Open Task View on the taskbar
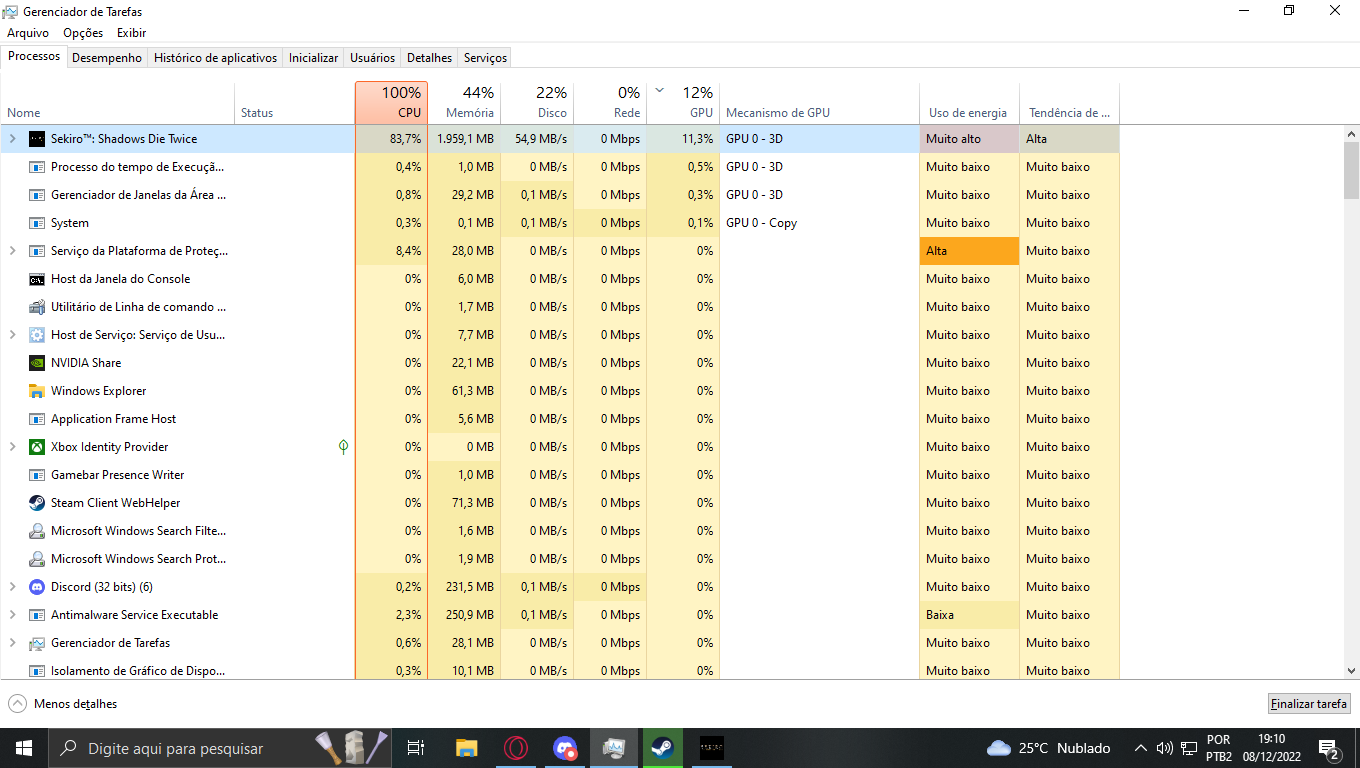 (416, 748)
